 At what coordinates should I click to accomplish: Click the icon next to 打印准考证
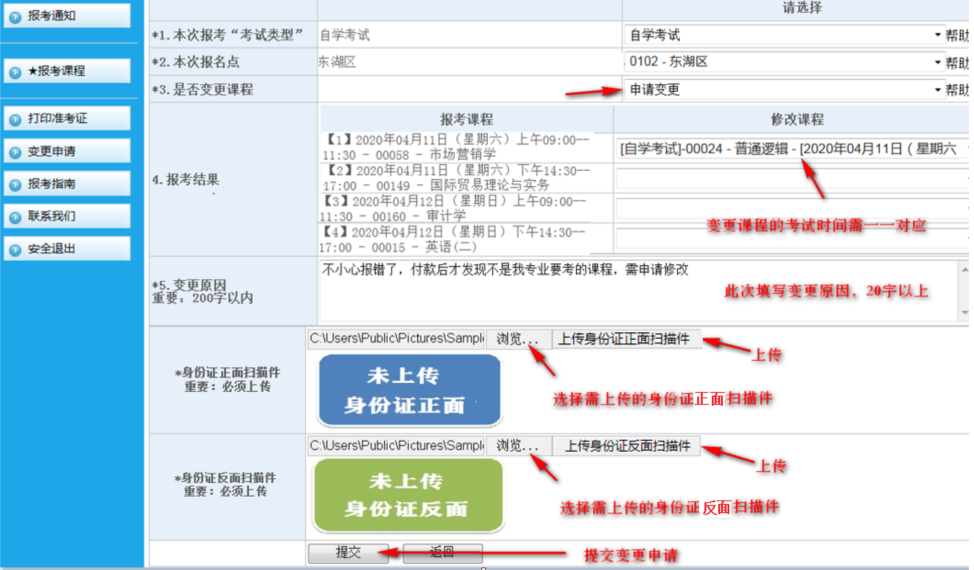click(15, 119)
